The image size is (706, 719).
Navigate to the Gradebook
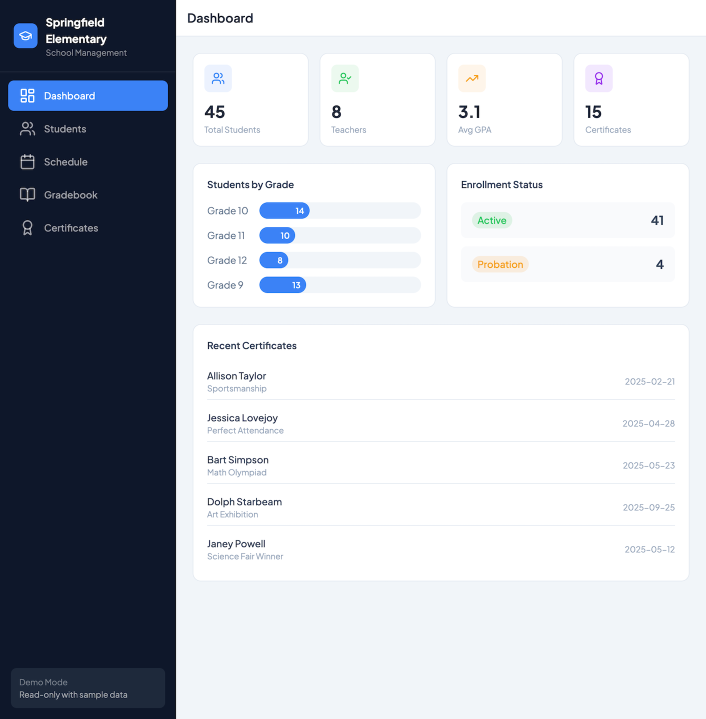88,195
